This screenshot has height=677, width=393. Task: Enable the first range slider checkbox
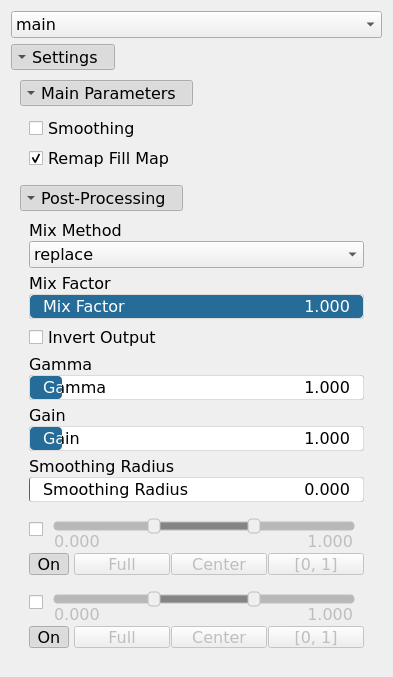click(36, 529)
